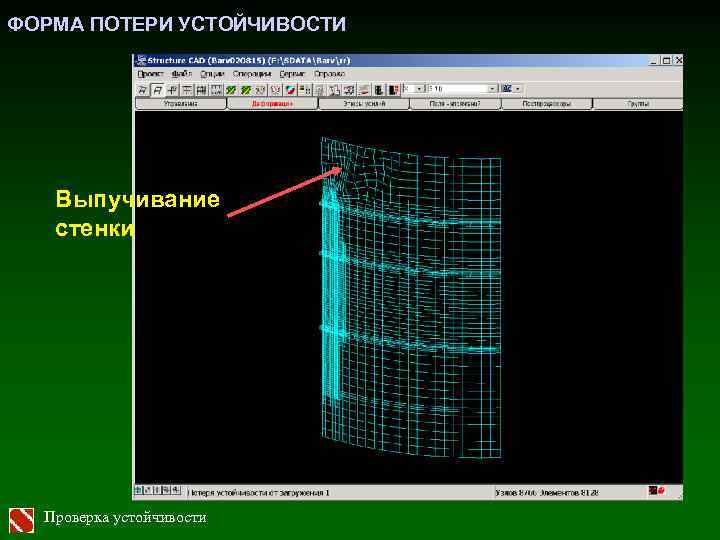This screenshot has height=540, width=720.
Task: Open the Операции menu
Action: pyautogui.click(x=252, y=74)
